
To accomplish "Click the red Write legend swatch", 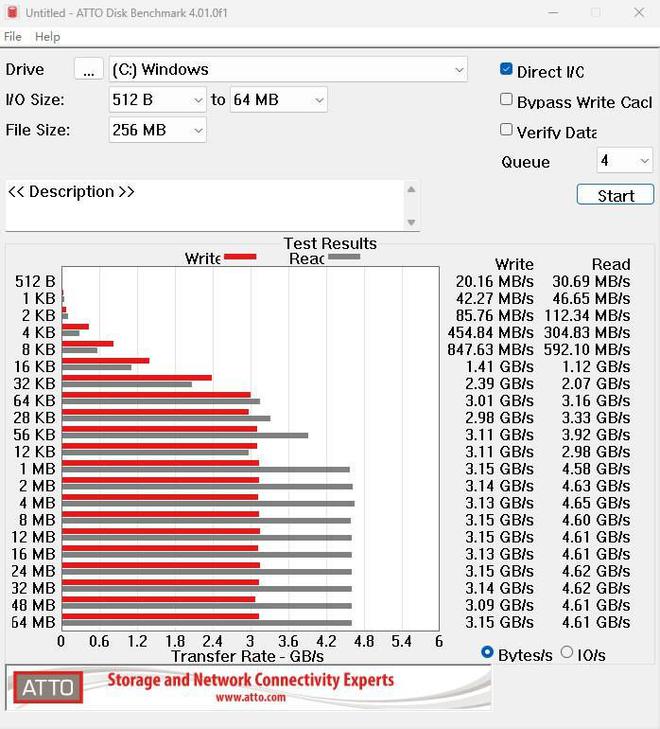I will click(x=240, y=257).
